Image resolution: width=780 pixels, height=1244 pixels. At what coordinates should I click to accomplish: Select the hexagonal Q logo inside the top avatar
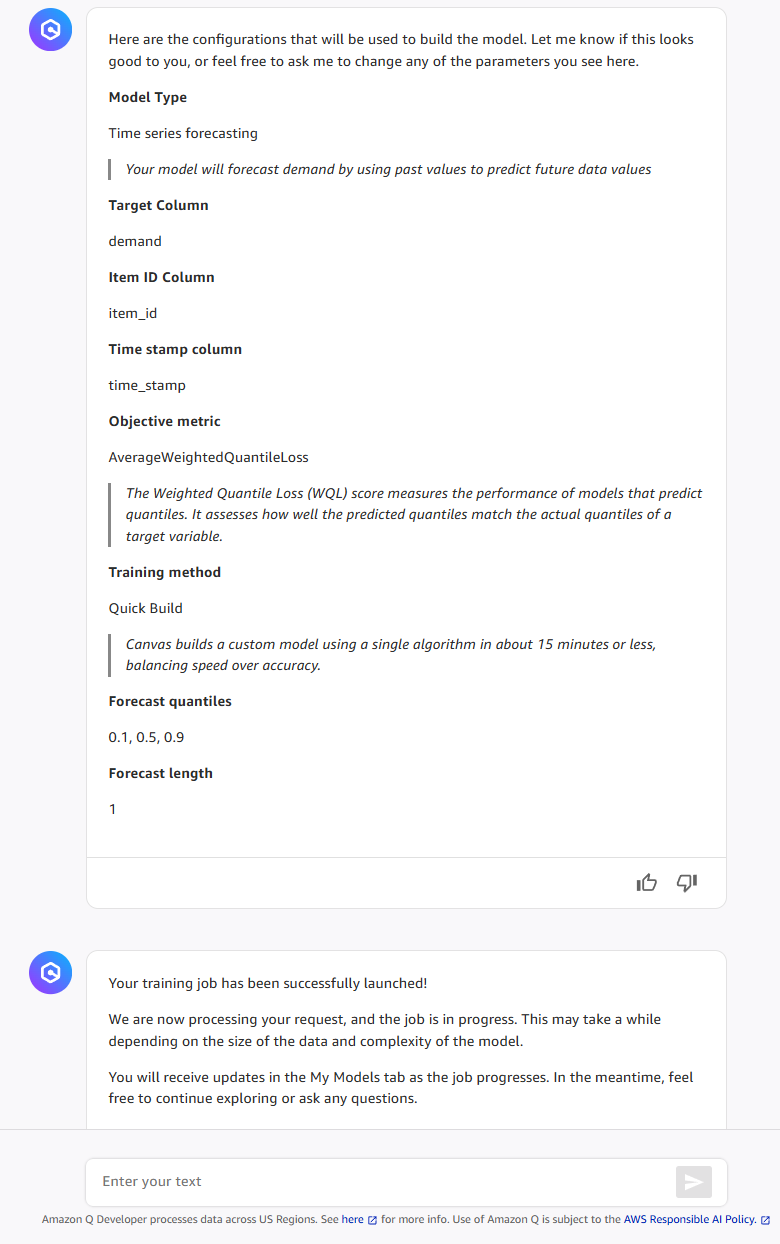pyautogui.click(x=50, y=30)
